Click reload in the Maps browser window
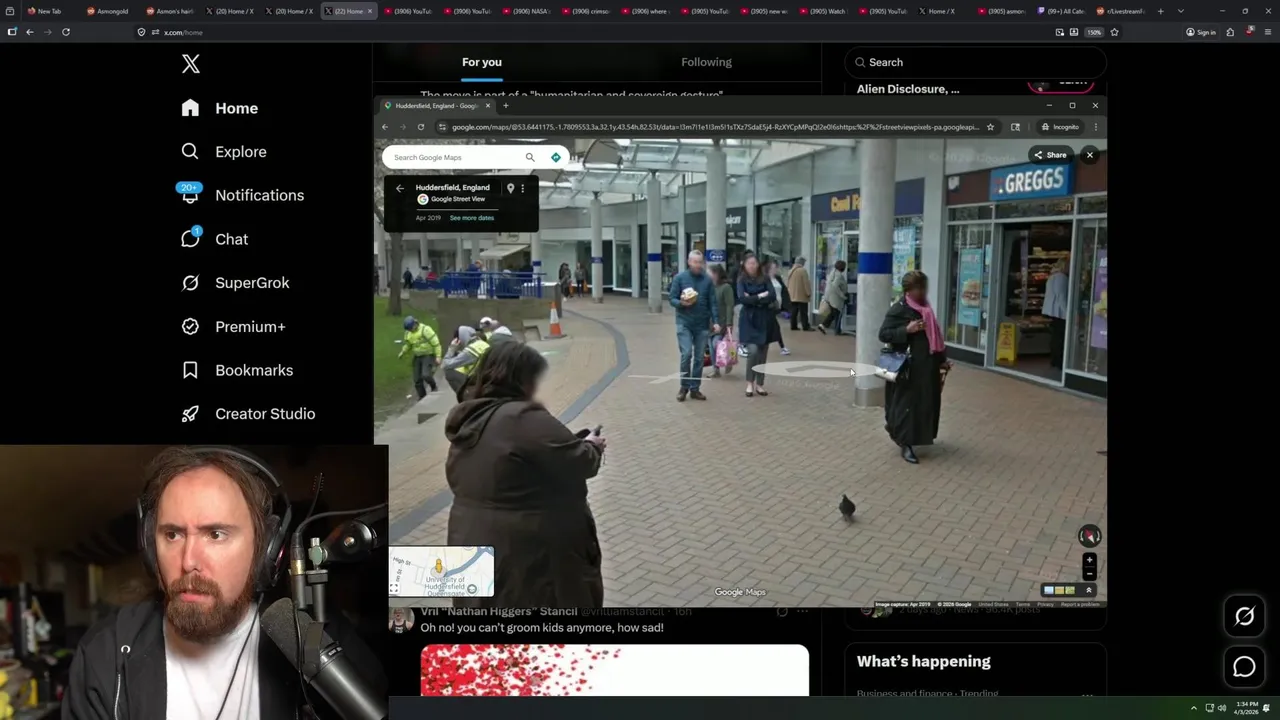1280x720 pixels. pos(421,127)
